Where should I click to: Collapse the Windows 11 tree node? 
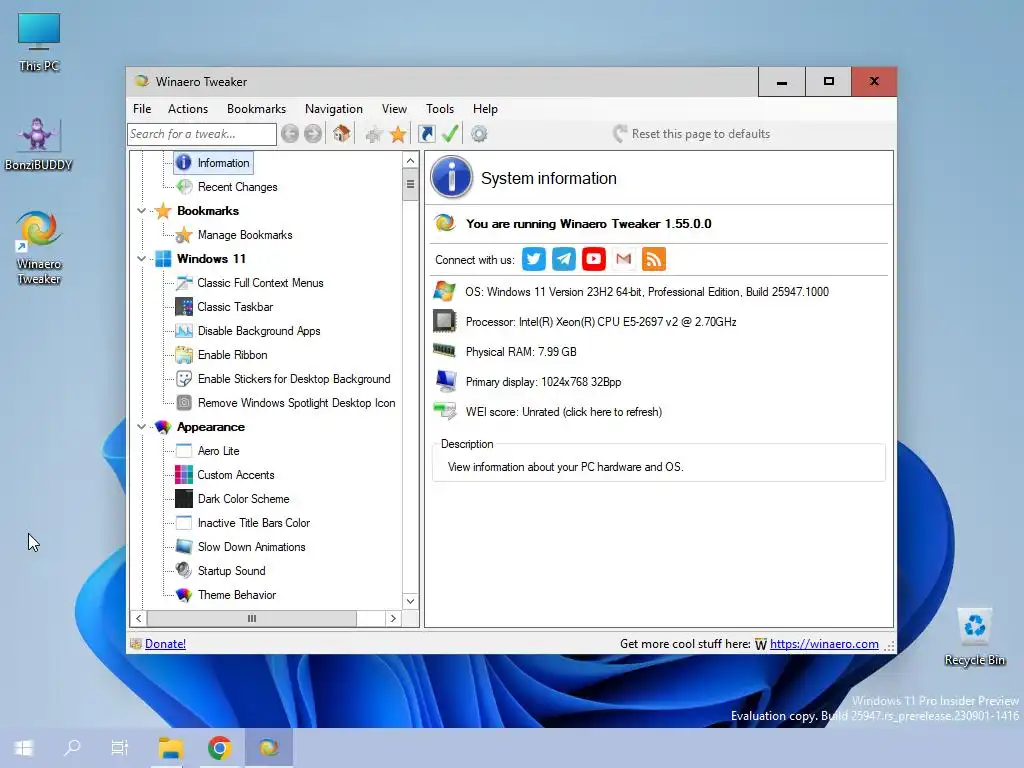pyautogui.click(x=141, y=259)
